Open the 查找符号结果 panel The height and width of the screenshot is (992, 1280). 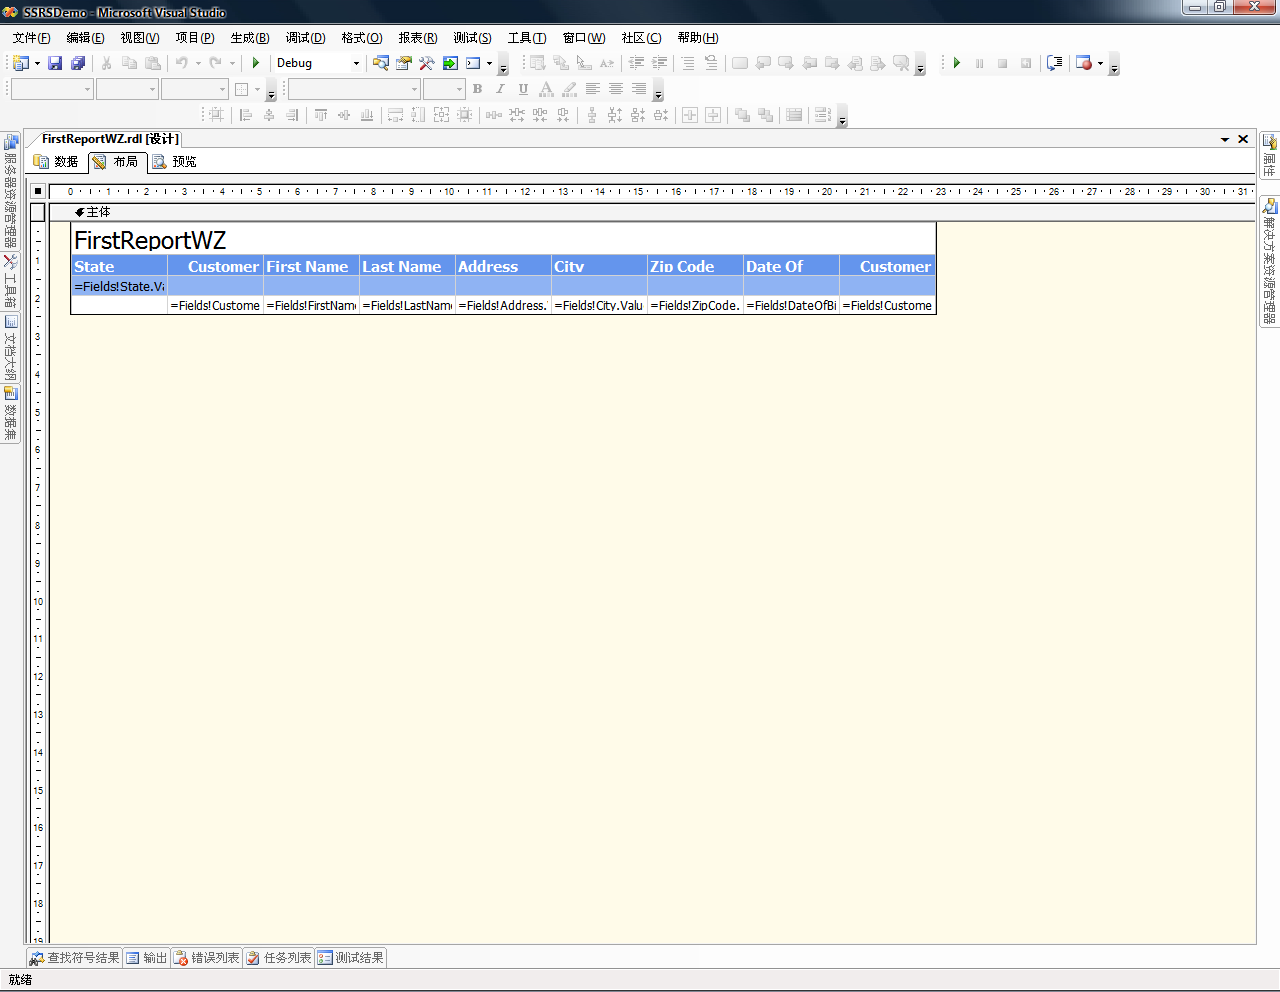point(75,958)
